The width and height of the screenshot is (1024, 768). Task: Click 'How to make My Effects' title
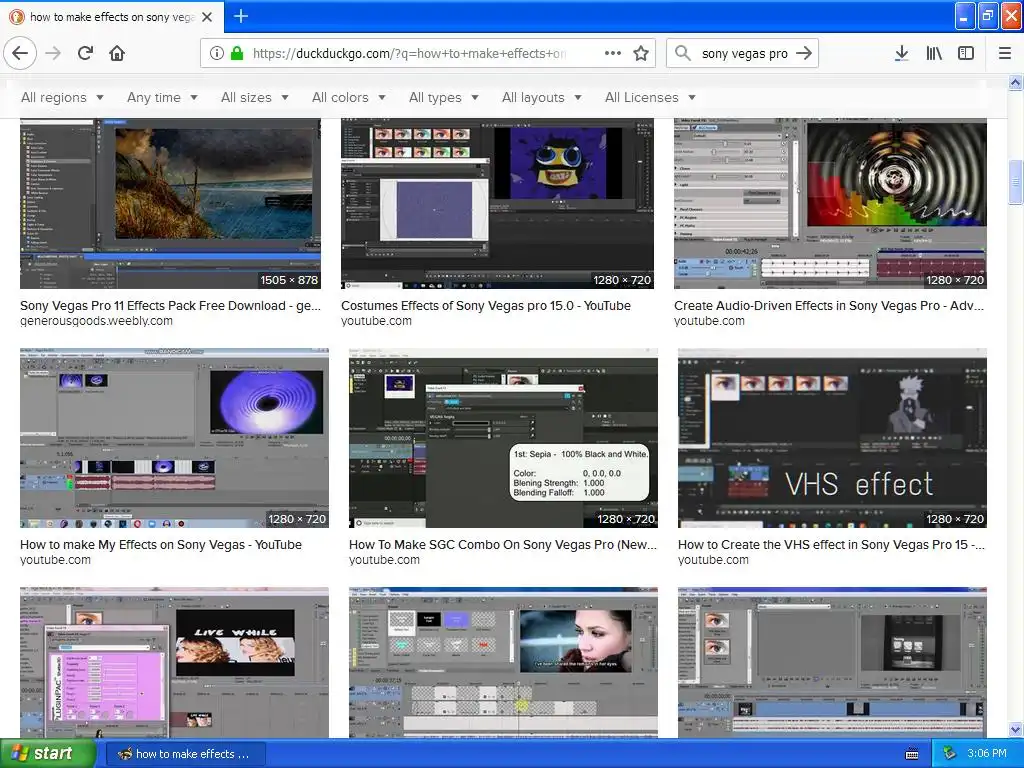point(161,545)
